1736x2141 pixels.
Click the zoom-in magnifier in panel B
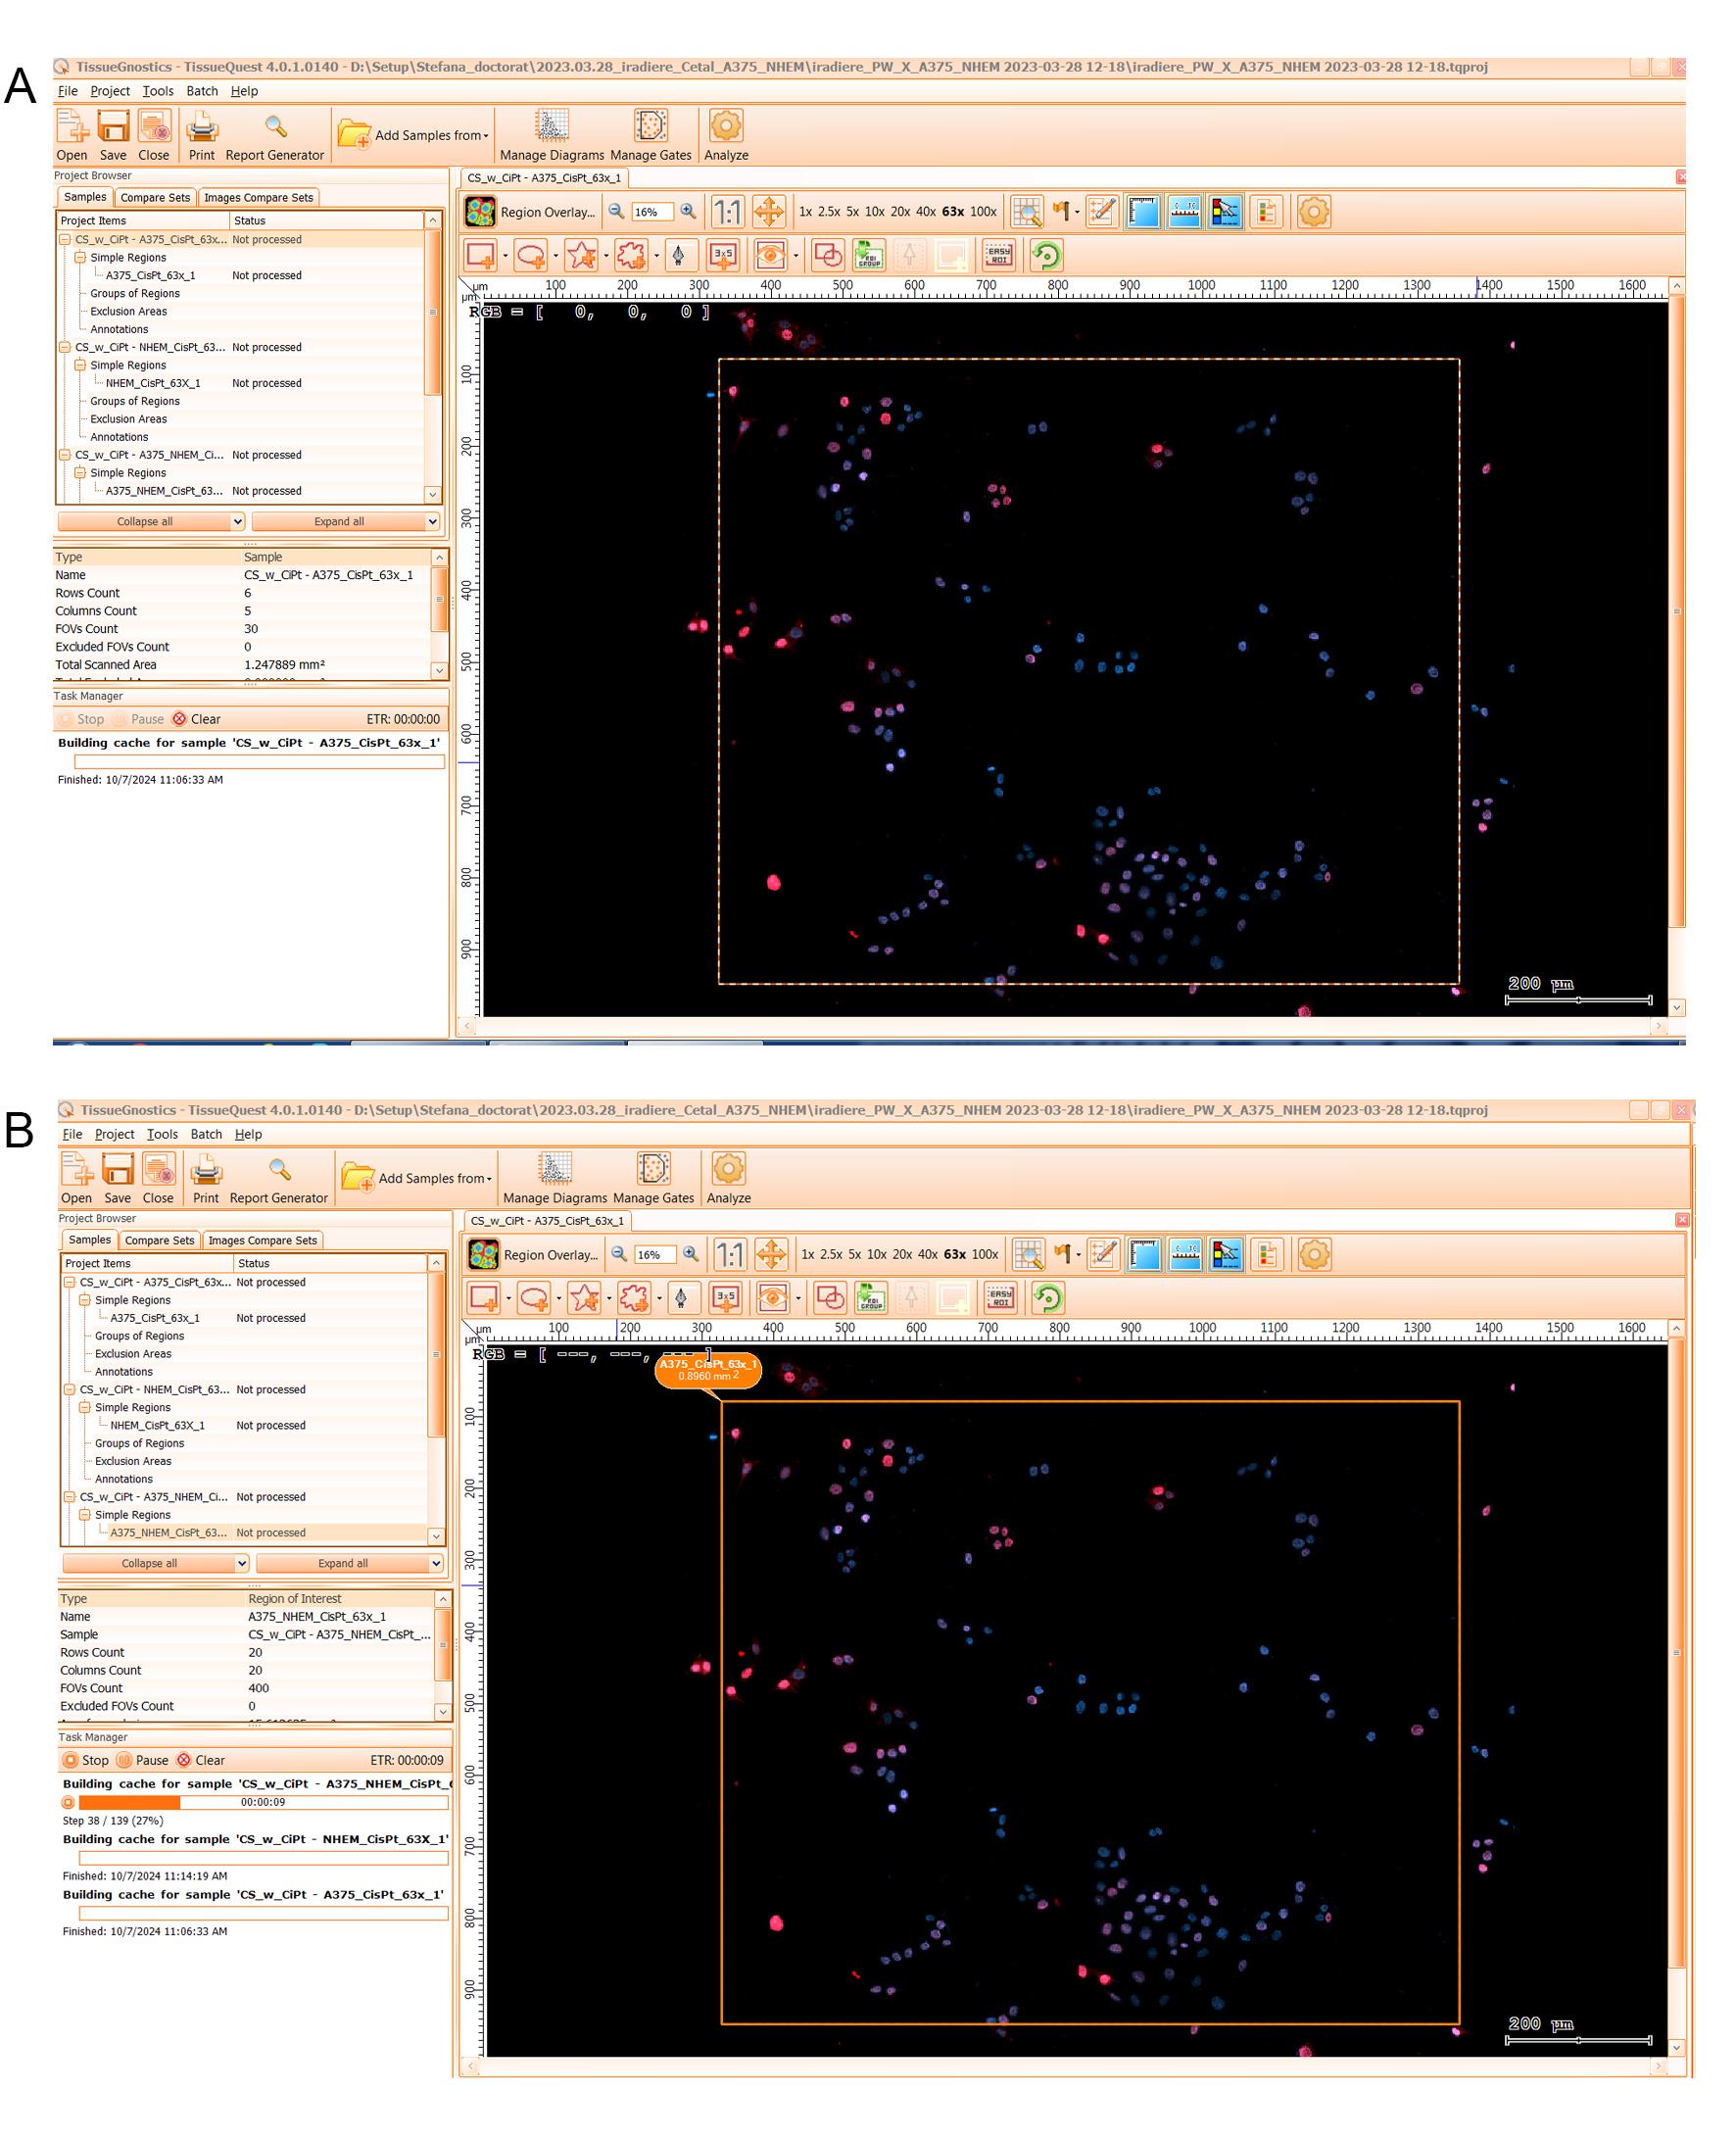[x=691, y=1254]
